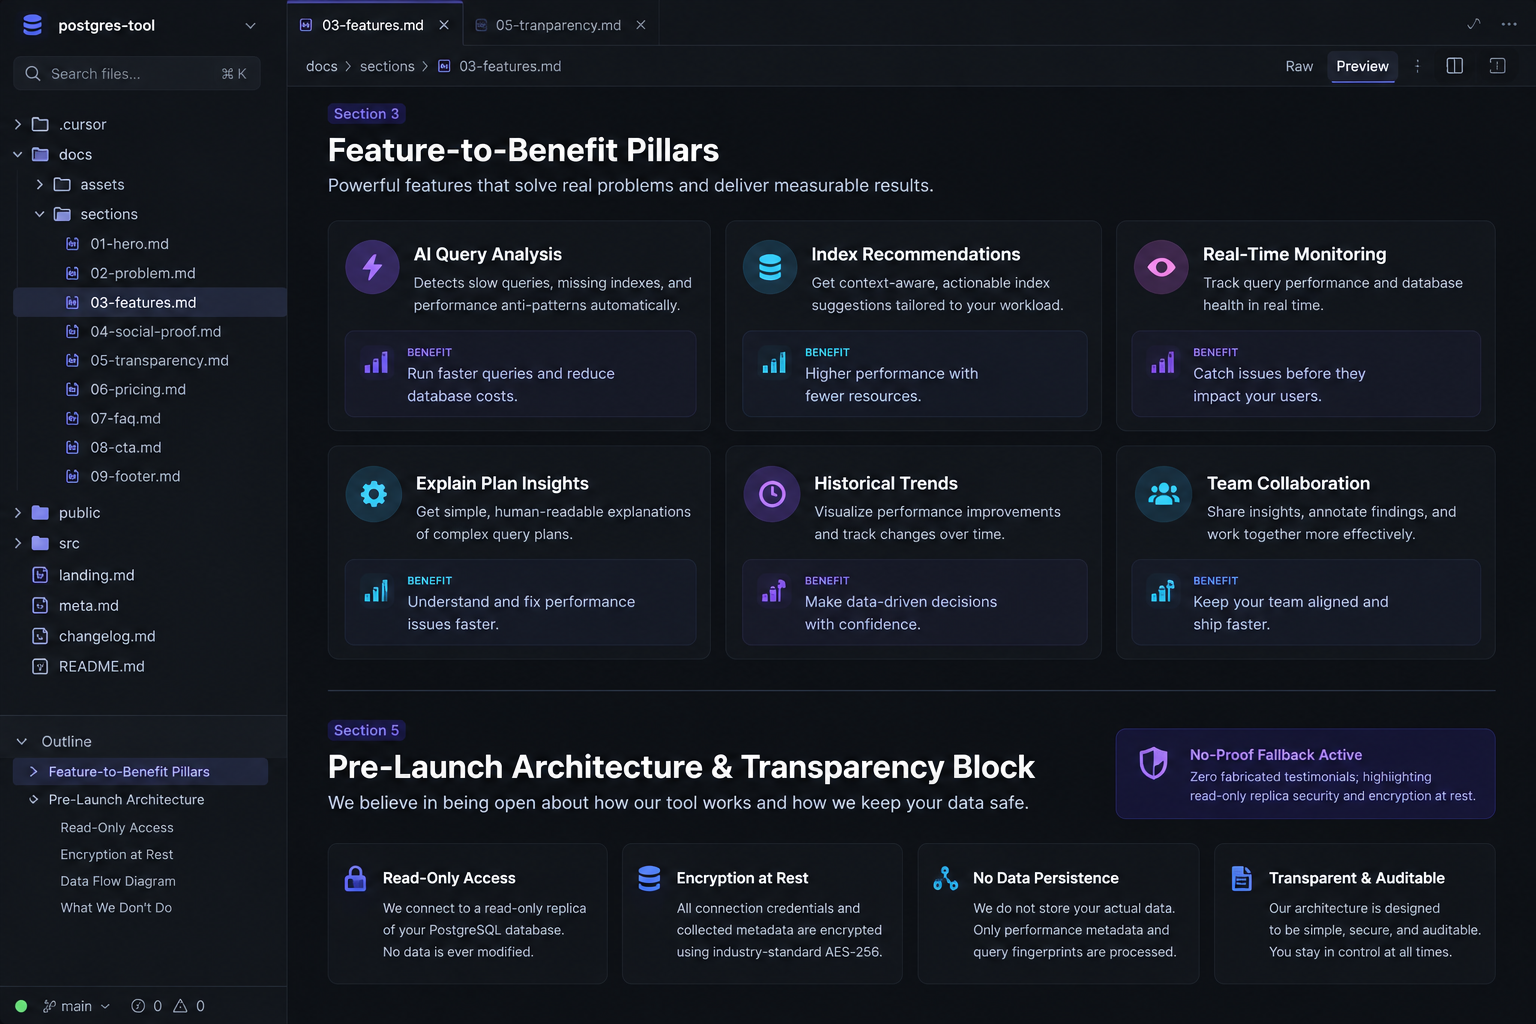Screen dimensions: 1536x1024
Task: Click the AI Query Analysis lightning icon
Action: (372, 267)
